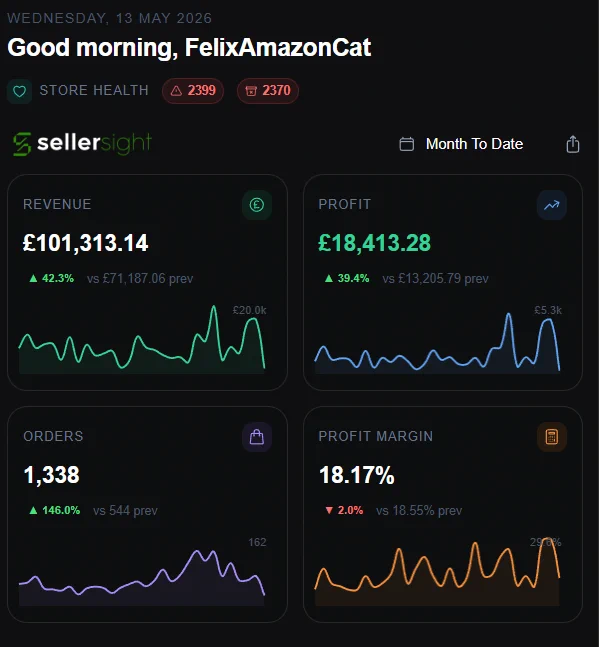Click the pound sign Revenue icon

257,205
